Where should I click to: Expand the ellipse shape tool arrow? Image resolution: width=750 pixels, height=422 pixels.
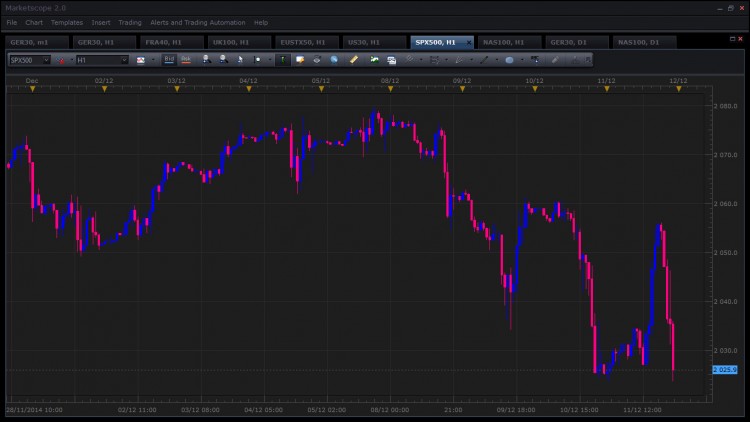click(522, 60)
